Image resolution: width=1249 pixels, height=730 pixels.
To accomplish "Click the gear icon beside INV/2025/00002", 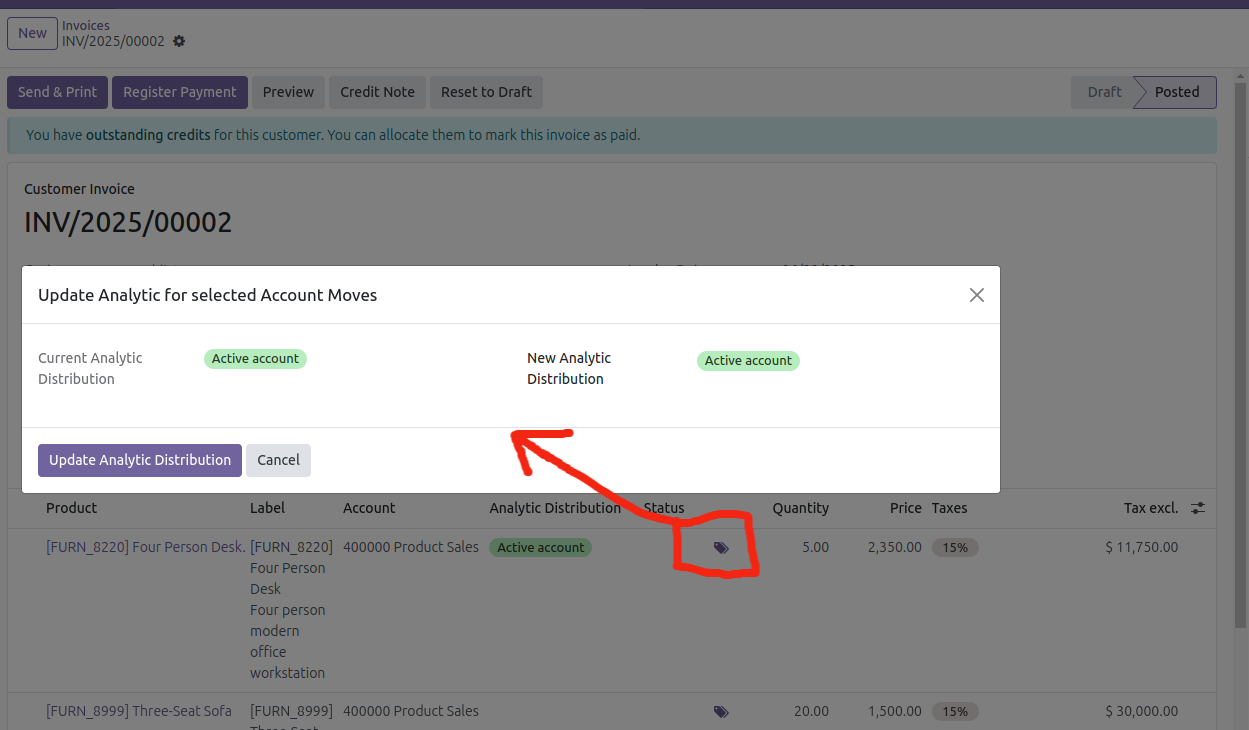I will tap(179, 41).
